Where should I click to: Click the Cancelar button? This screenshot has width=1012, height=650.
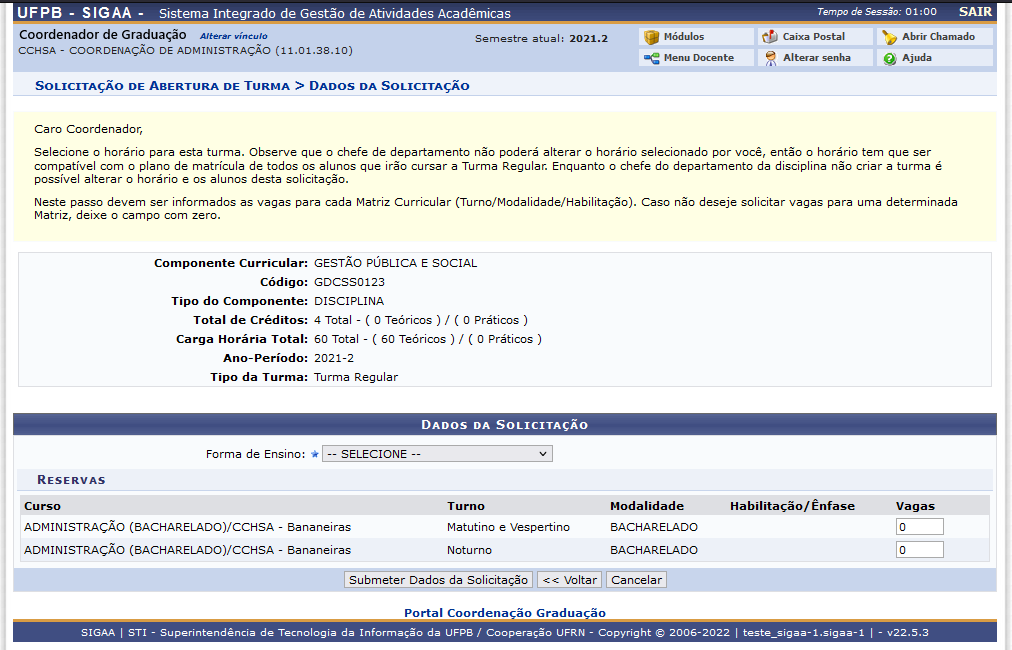(x=636, y=580)
